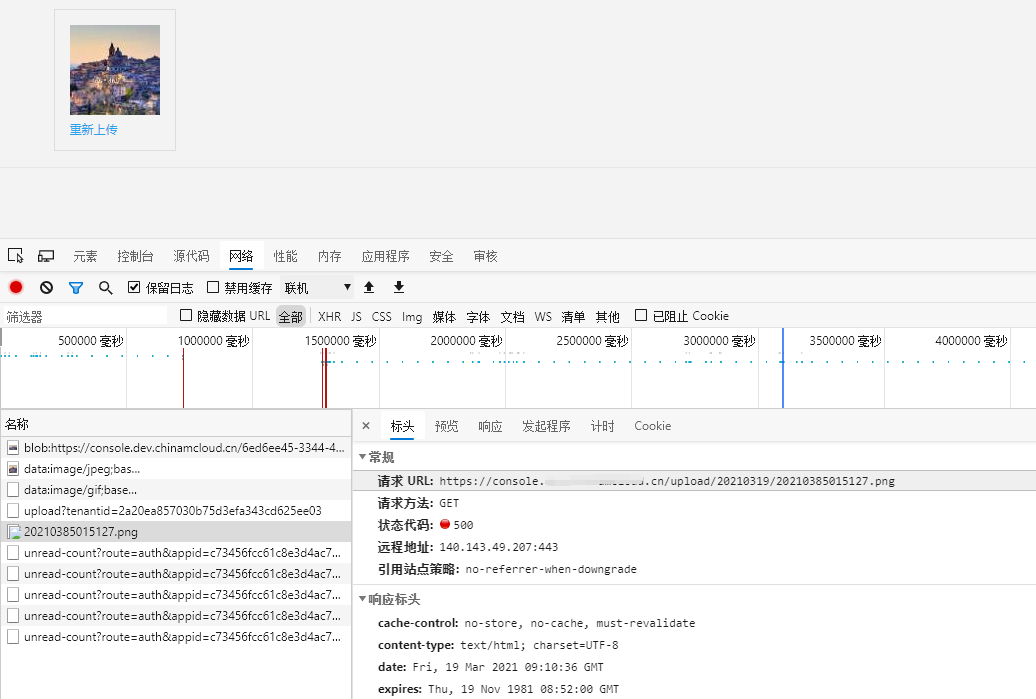Open network search with the magnifier icon

pyautogui.click(x=105, y=288)
